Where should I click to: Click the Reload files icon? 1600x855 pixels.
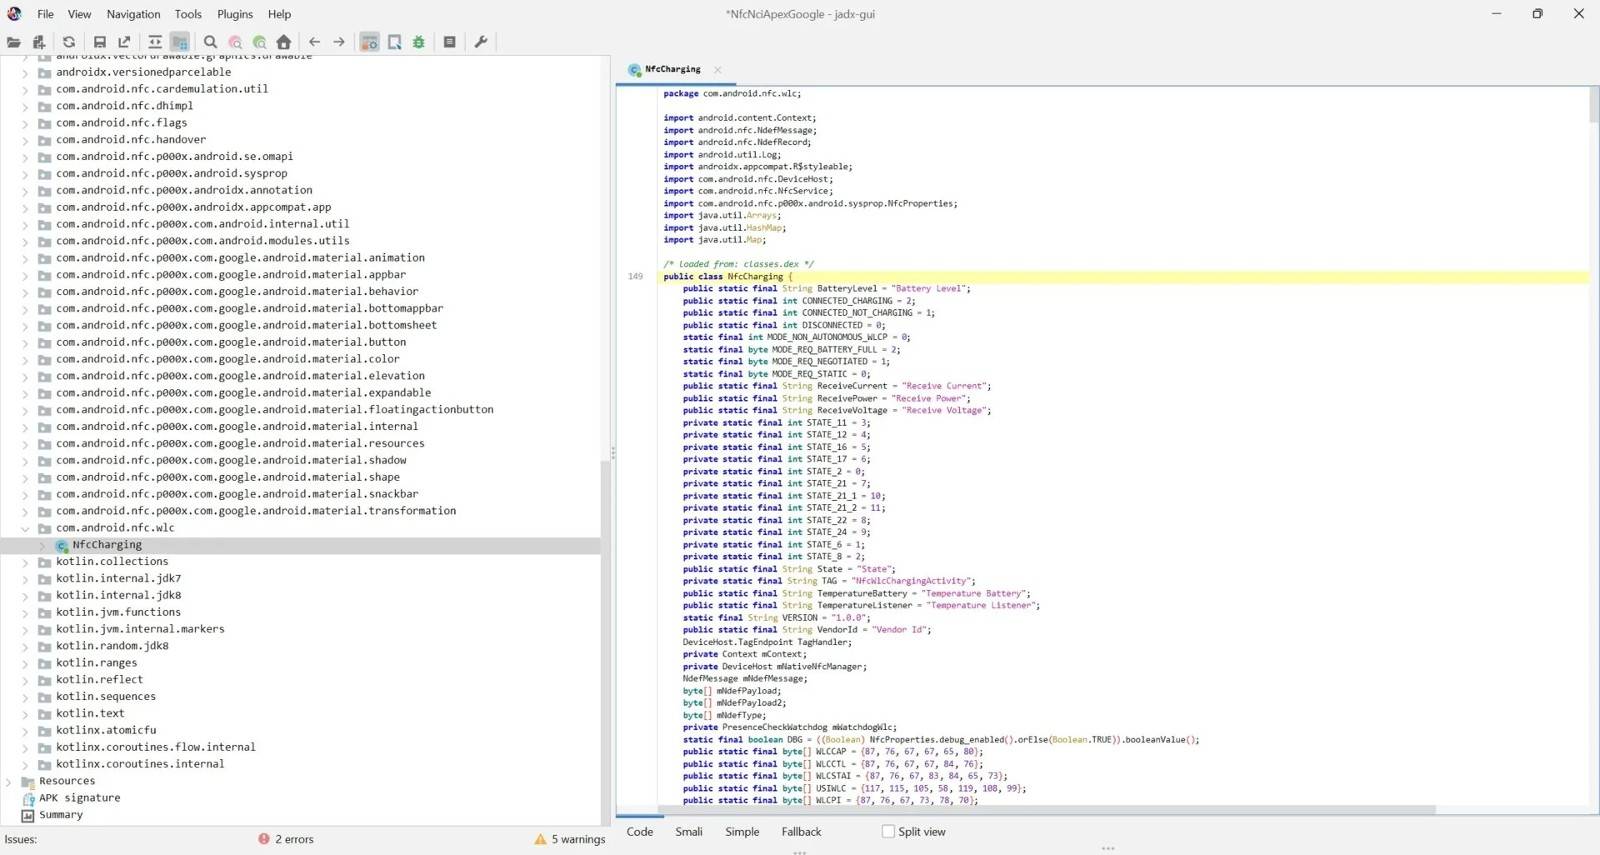69,42
